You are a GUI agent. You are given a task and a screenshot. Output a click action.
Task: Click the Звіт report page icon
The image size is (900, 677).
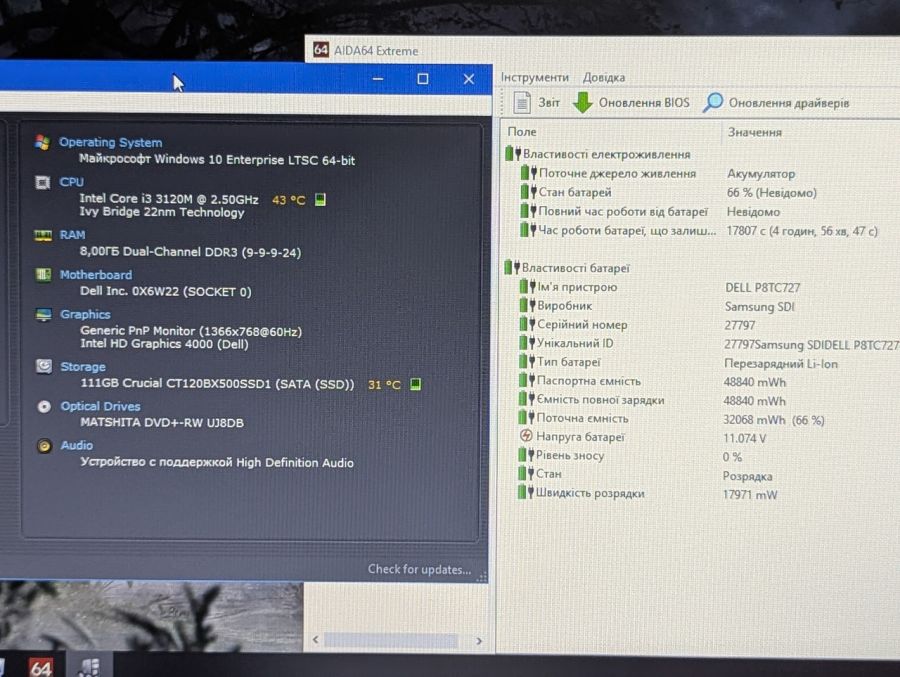tap(522, 103)
